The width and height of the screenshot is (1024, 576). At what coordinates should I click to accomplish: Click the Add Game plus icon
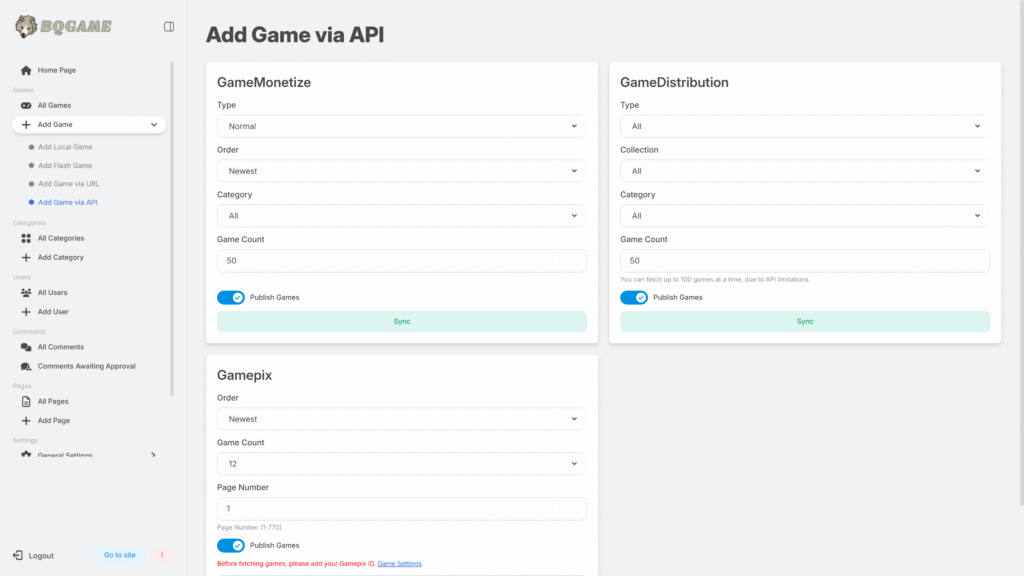[x=26, y=125]
